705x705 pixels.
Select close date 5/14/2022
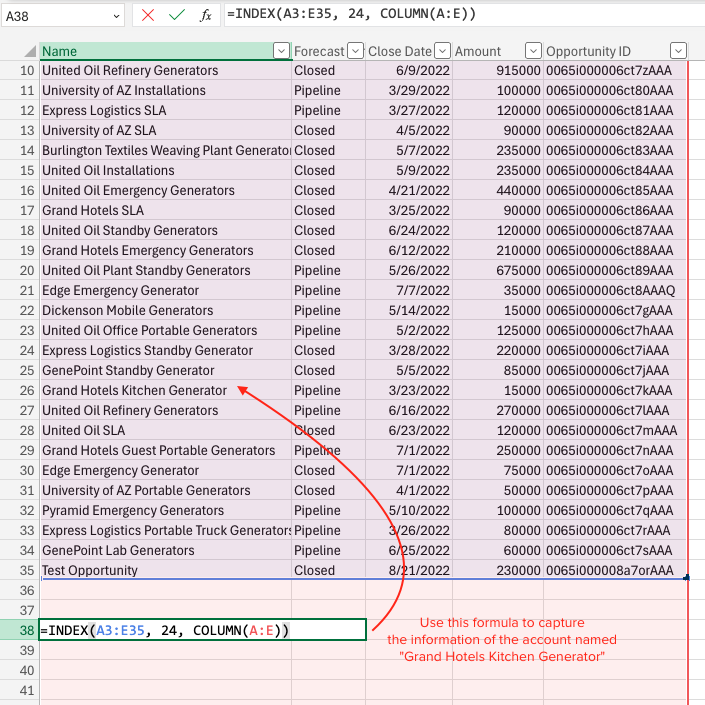coord(409,310)
